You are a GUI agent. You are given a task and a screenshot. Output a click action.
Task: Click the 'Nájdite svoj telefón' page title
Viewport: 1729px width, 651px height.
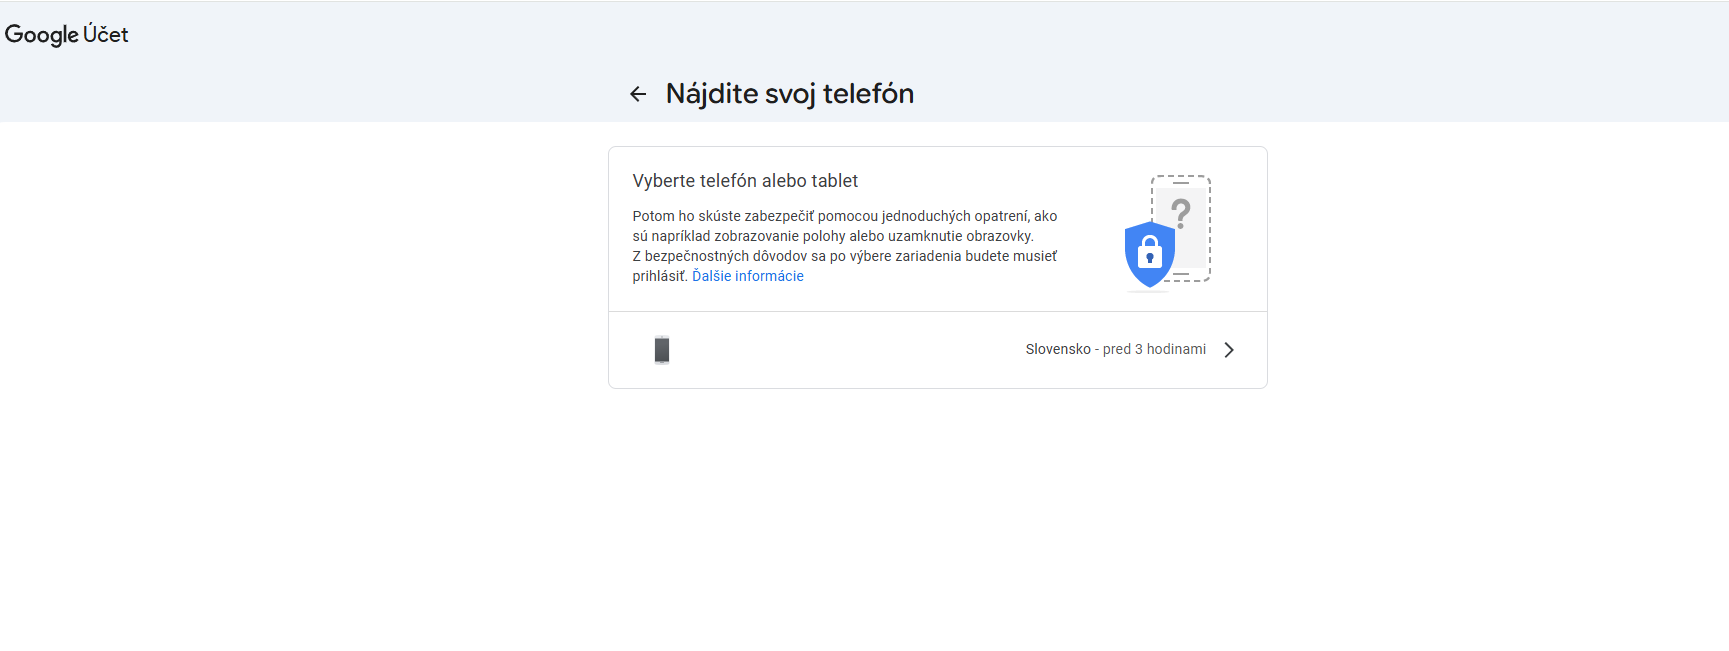789,94
